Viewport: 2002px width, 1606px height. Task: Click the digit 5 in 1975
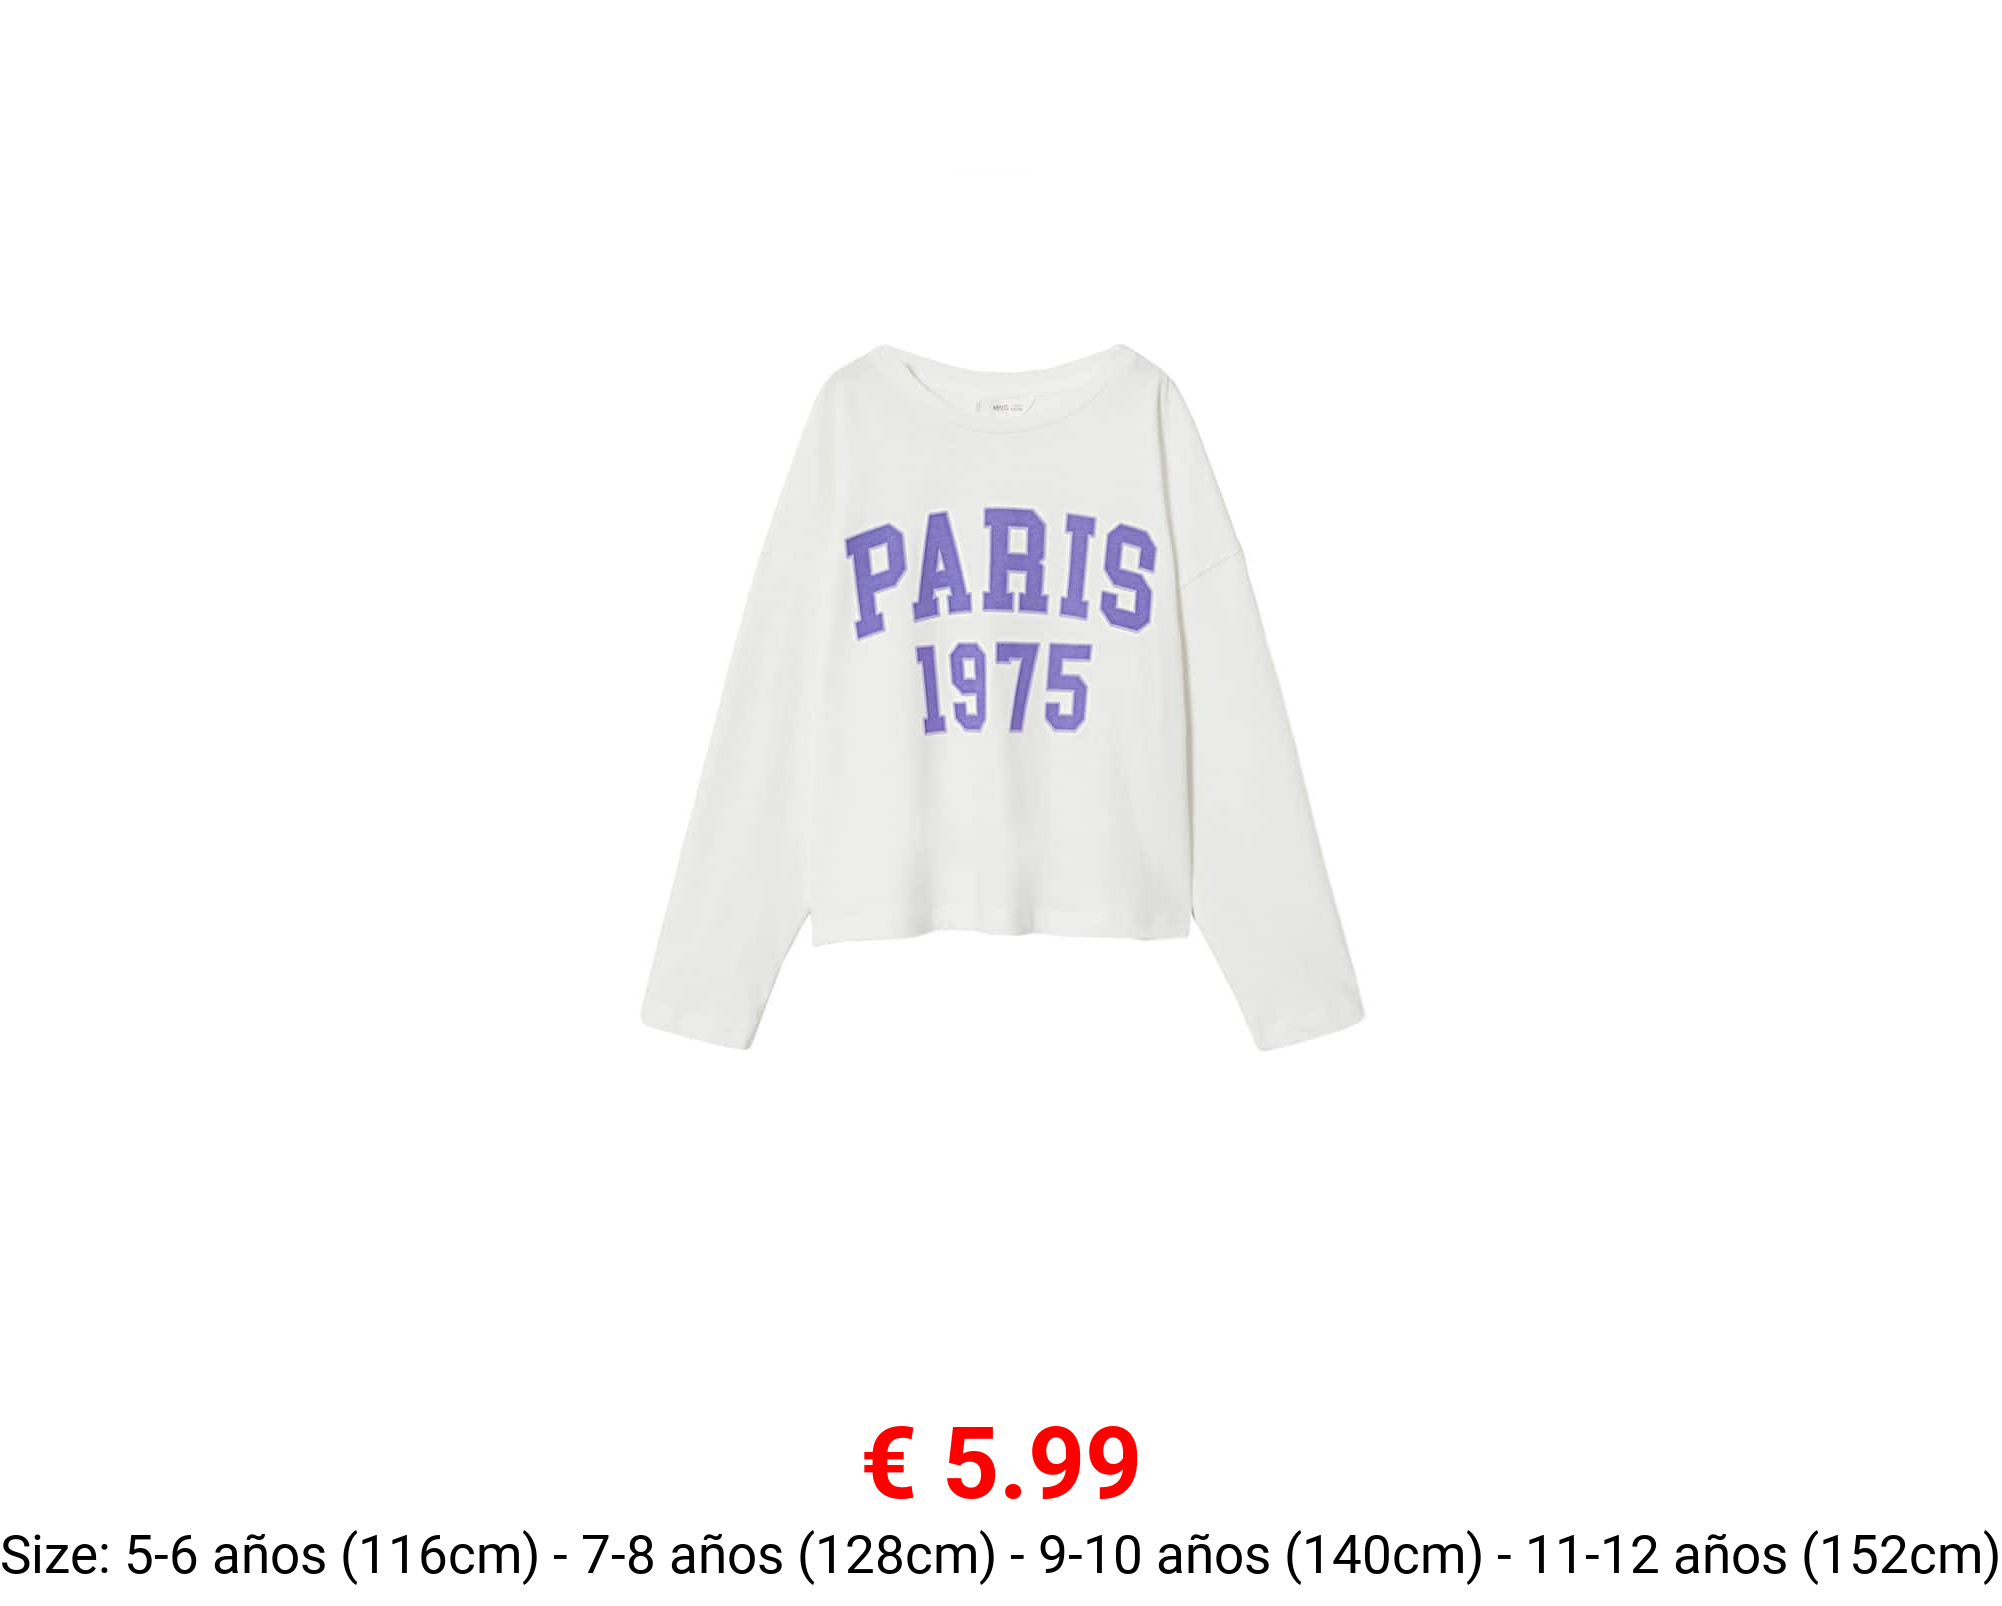pyautogui.click(x=1068, y=687)
